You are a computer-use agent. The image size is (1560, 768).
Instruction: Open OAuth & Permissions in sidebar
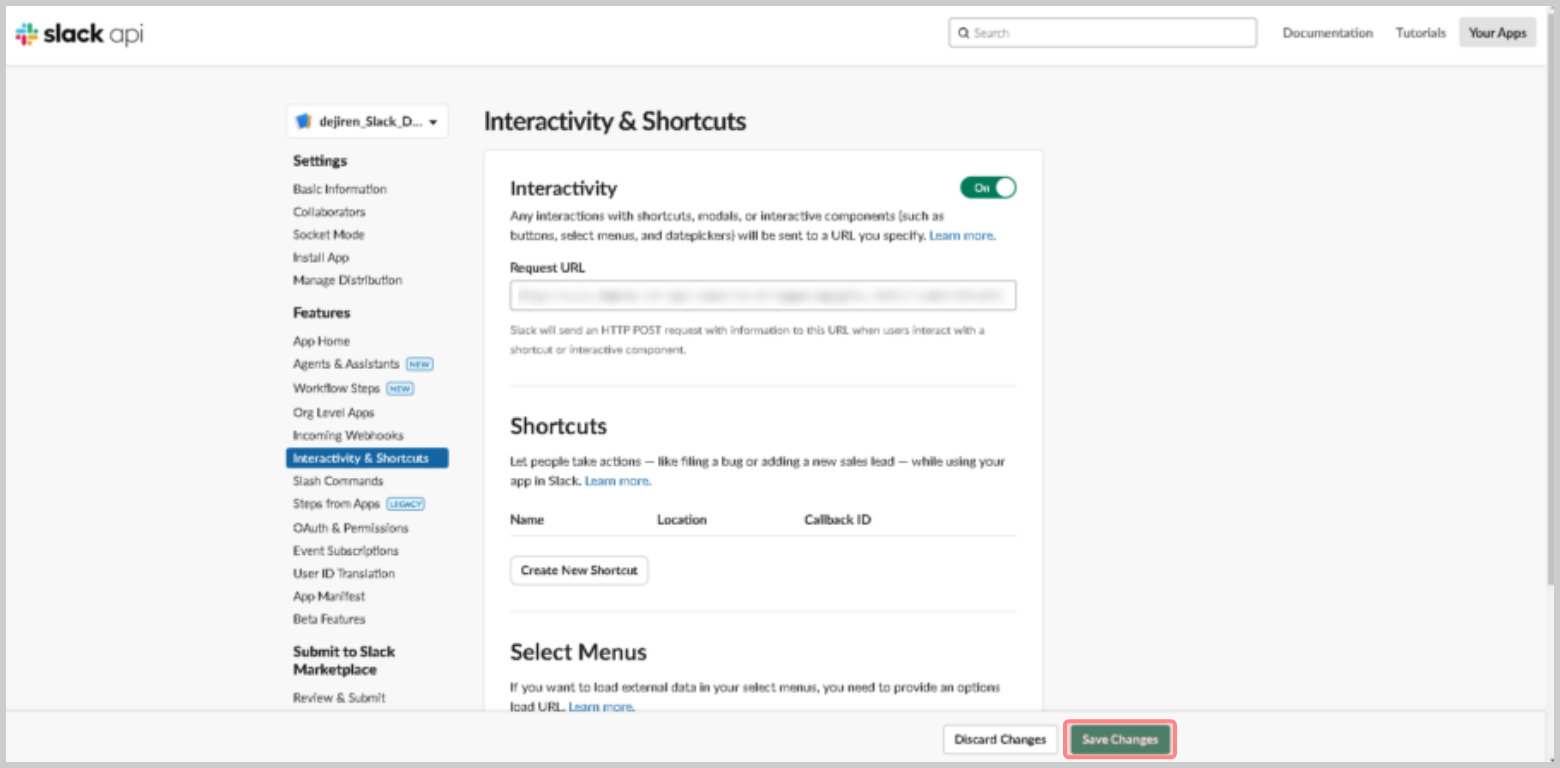351,527
